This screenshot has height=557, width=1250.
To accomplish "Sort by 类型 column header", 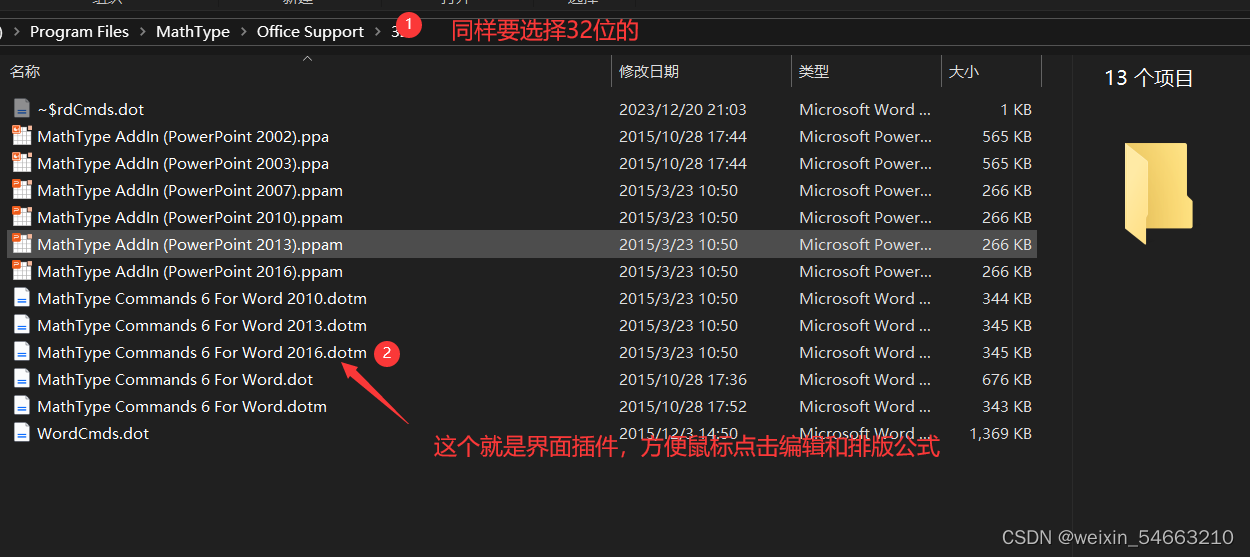I will tap(814, 71).
